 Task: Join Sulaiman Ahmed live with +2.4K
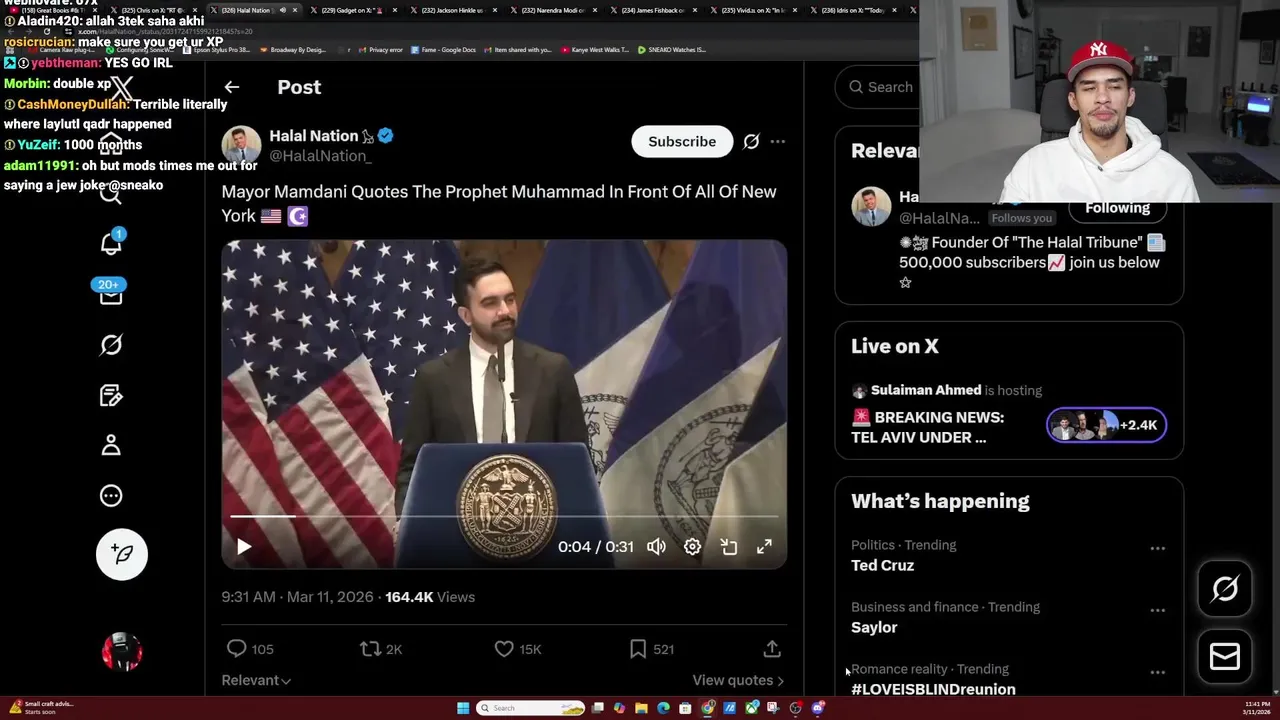[1106, 425]
